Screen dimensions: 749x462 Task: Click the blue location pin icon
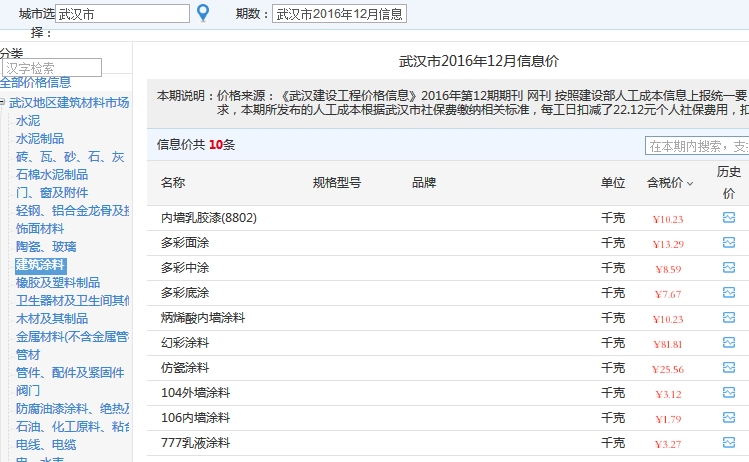(203, 13)
